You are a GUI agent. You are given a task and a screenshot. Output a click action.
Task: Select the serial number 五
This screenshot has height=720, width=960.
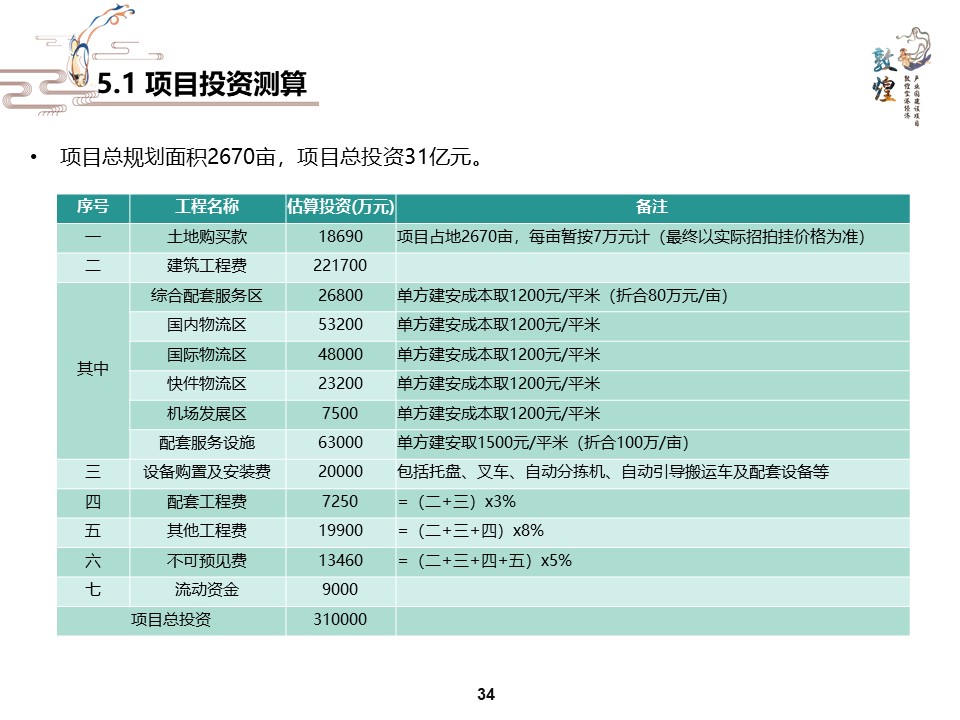93,531
